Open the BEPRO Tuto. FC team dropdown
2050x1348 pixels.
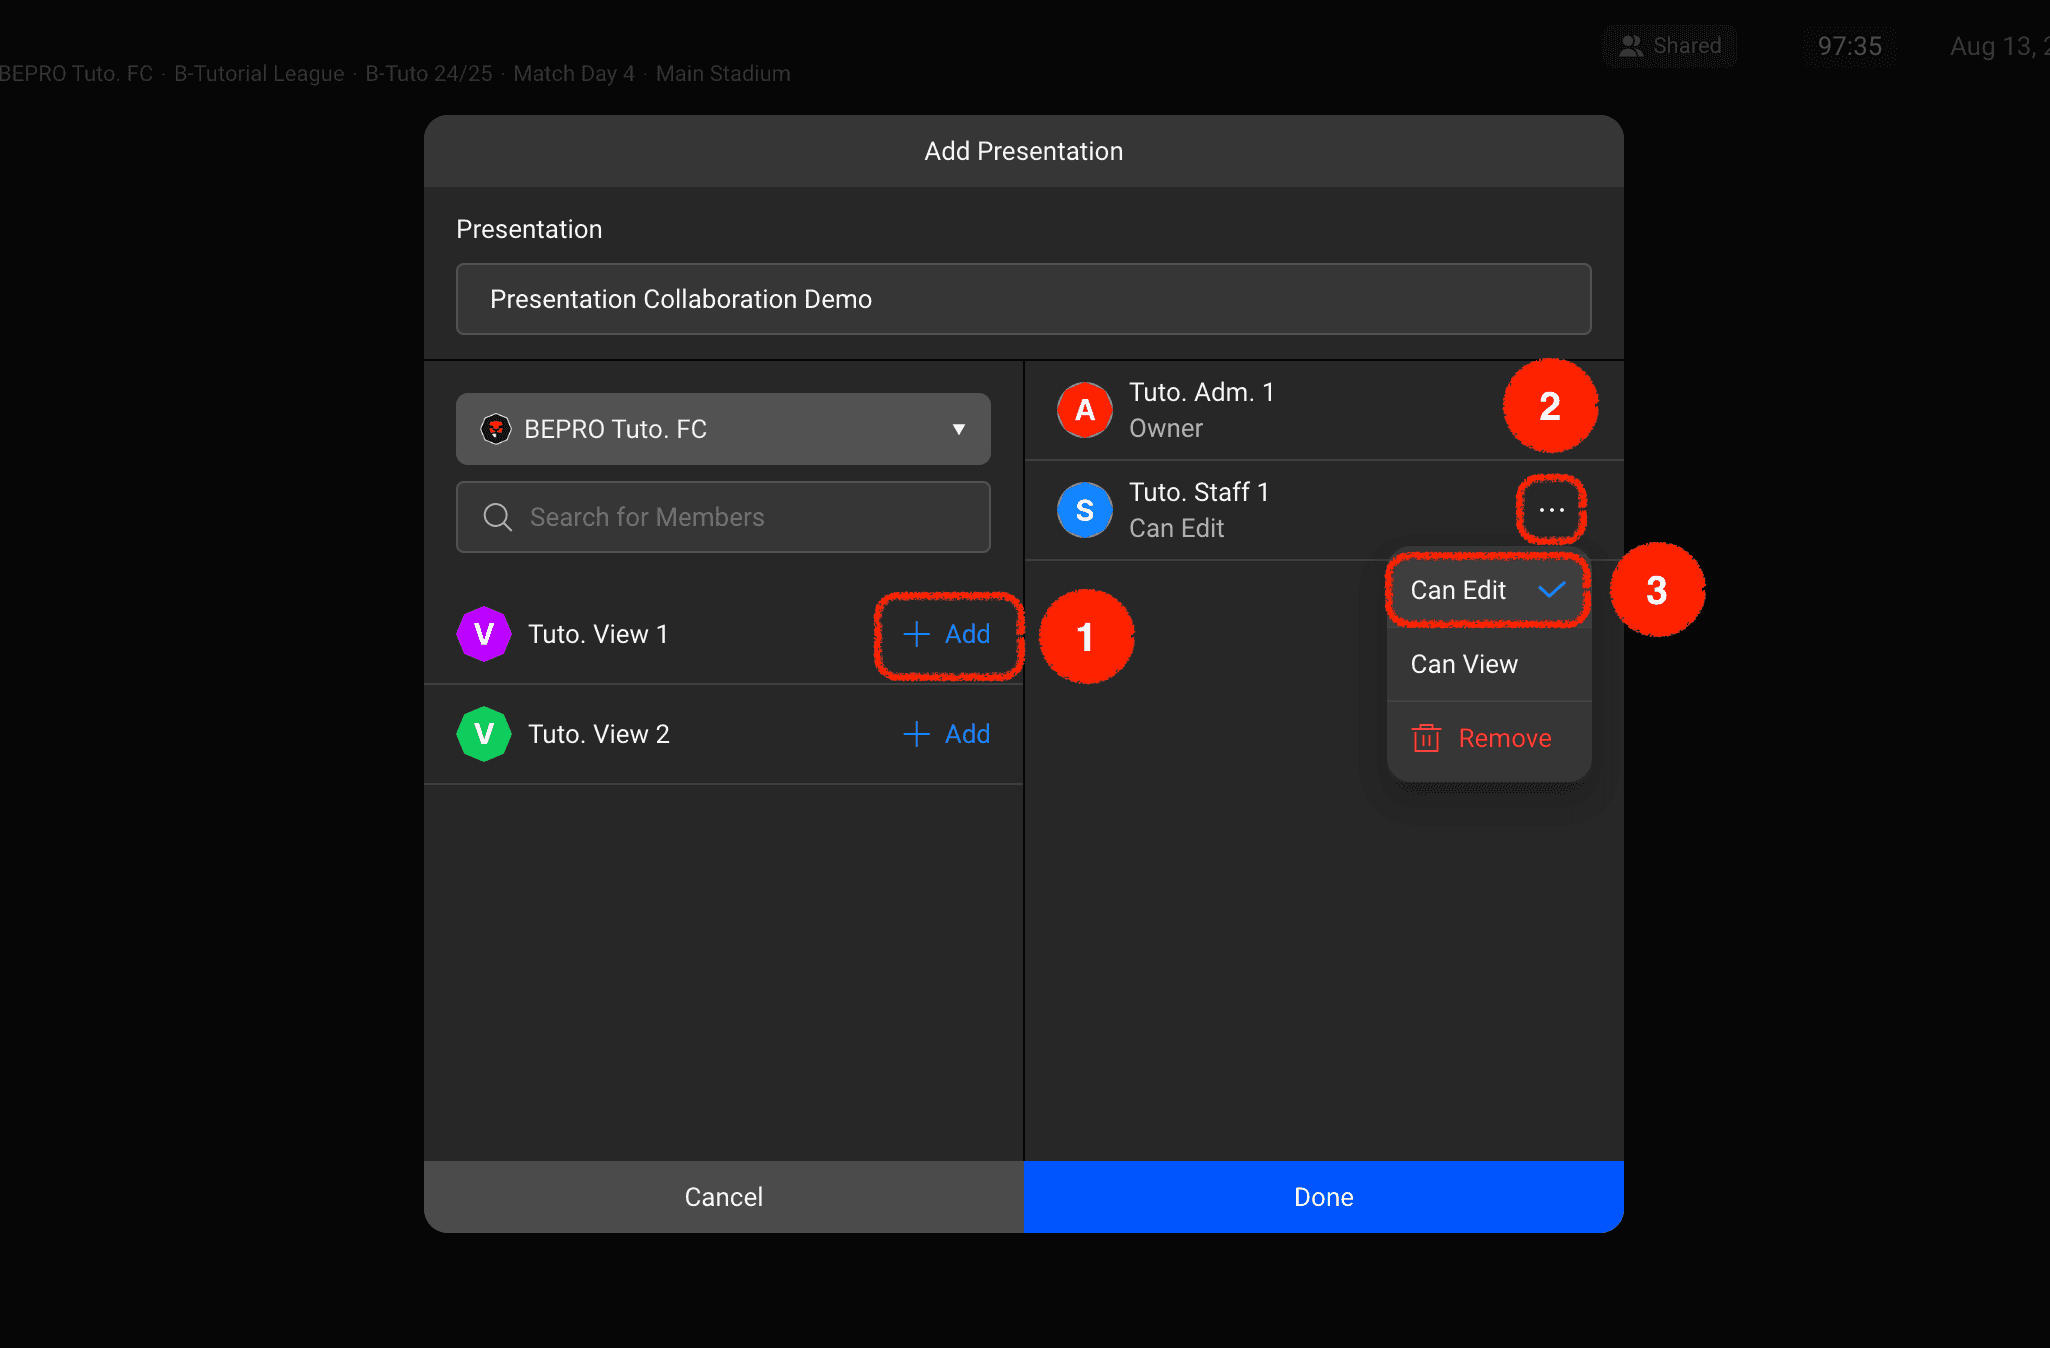pos(722,429)
